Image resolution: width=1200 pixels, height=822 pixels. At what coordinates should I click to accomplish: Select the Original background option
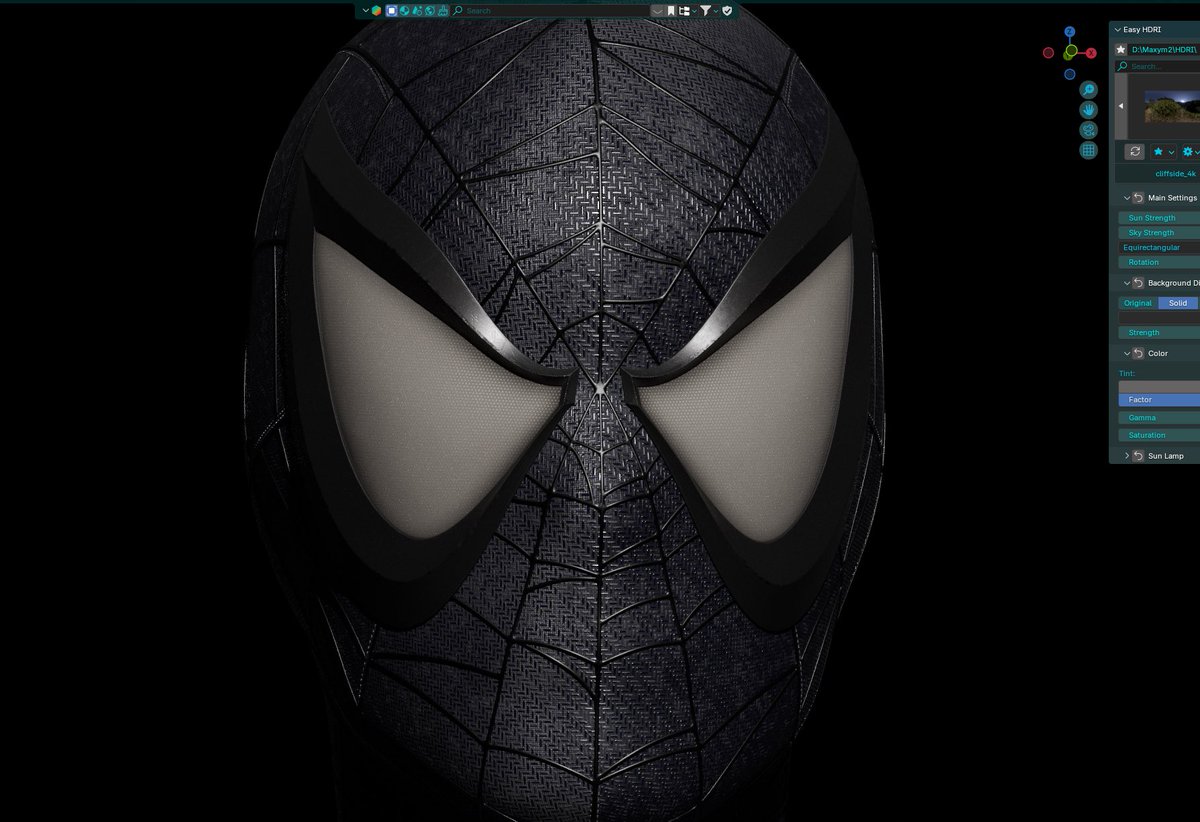(x=1138, y=303)
